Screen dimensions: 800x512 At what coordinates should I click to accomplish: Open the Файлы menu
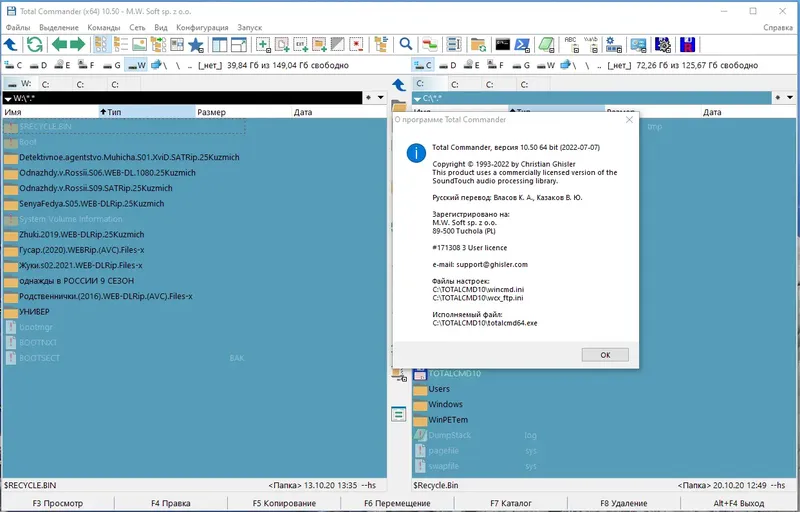[18, 28]
